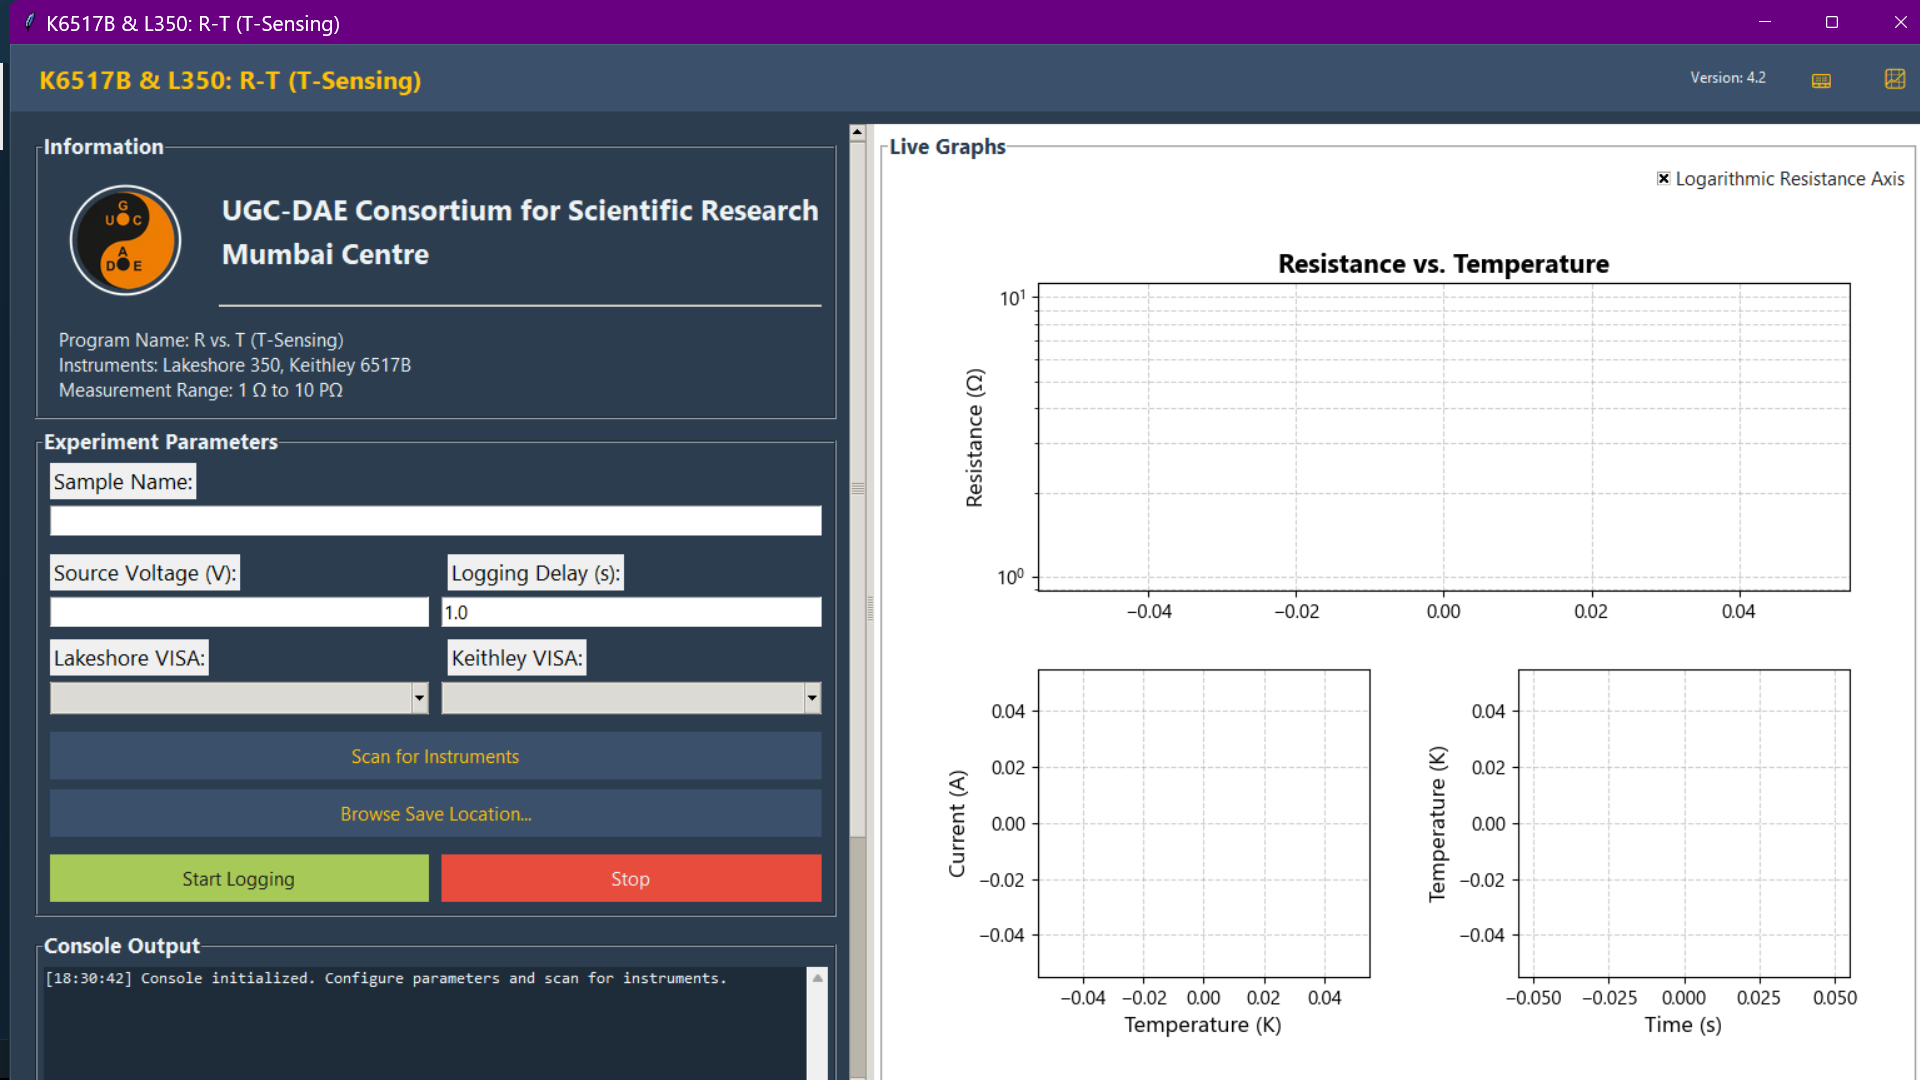Viewport: 1920px width, 1080px height.
Task: Expand the Lakeshore VISA dropdown
Action: click(419, 698)
